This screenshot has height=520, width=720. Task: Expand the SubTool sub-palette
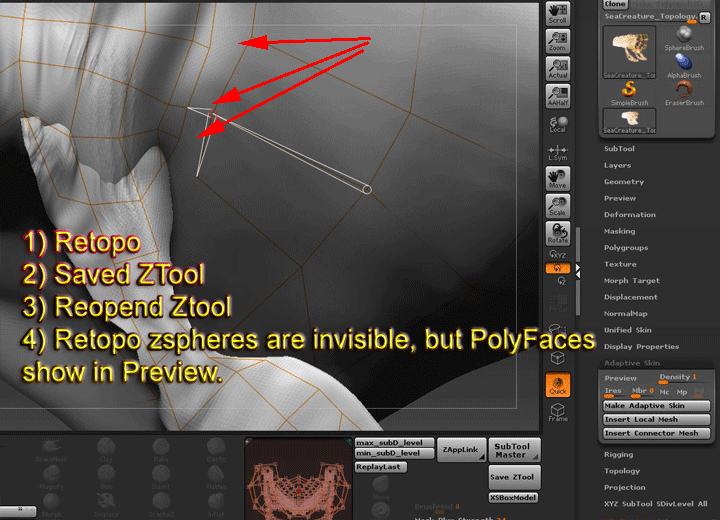point(619,149)
